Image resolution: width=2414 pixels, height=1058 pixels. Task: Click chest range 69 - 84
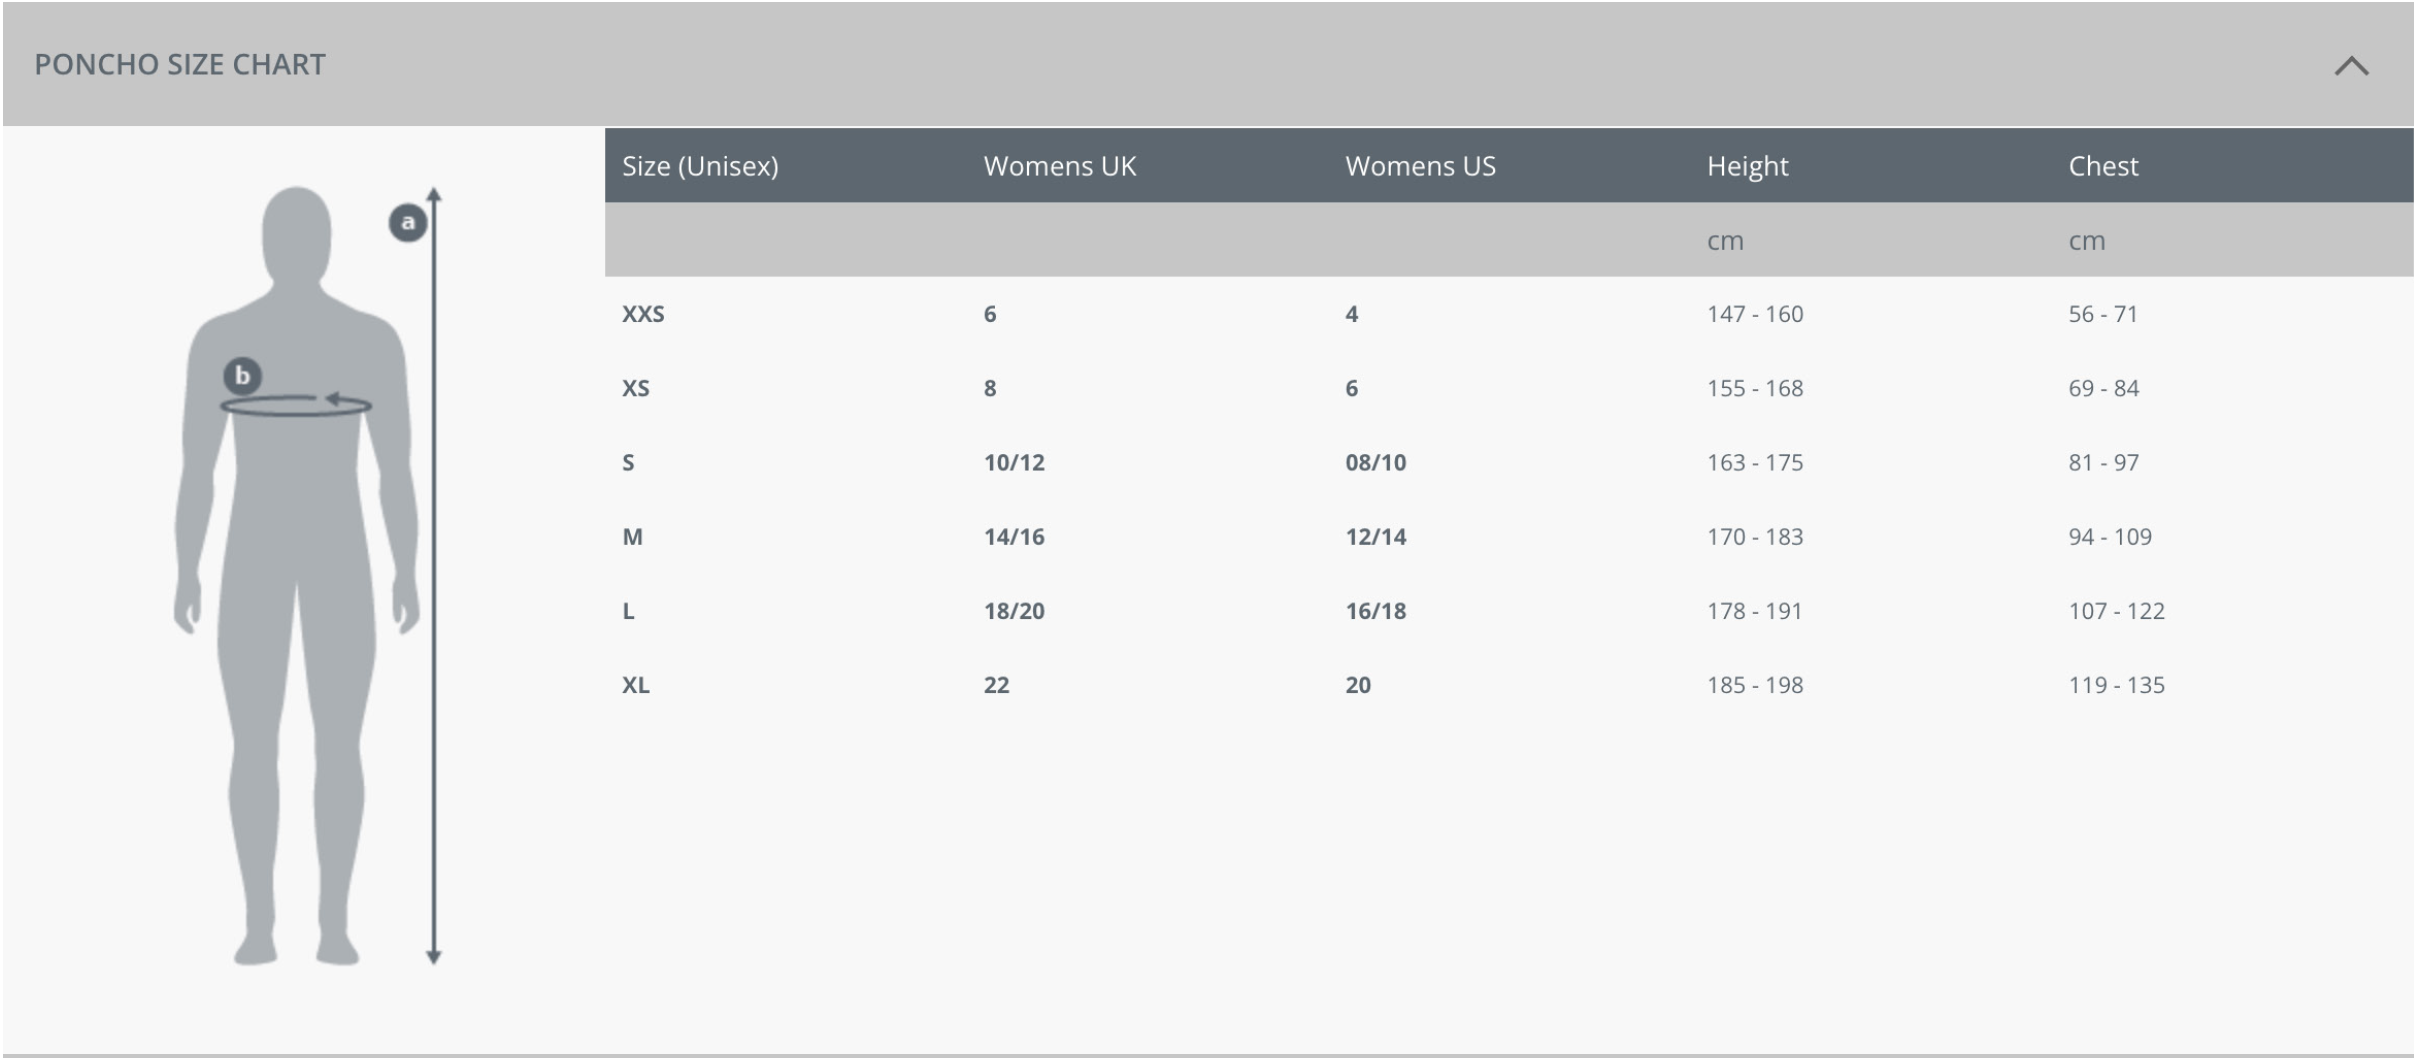click(2104, 388)
